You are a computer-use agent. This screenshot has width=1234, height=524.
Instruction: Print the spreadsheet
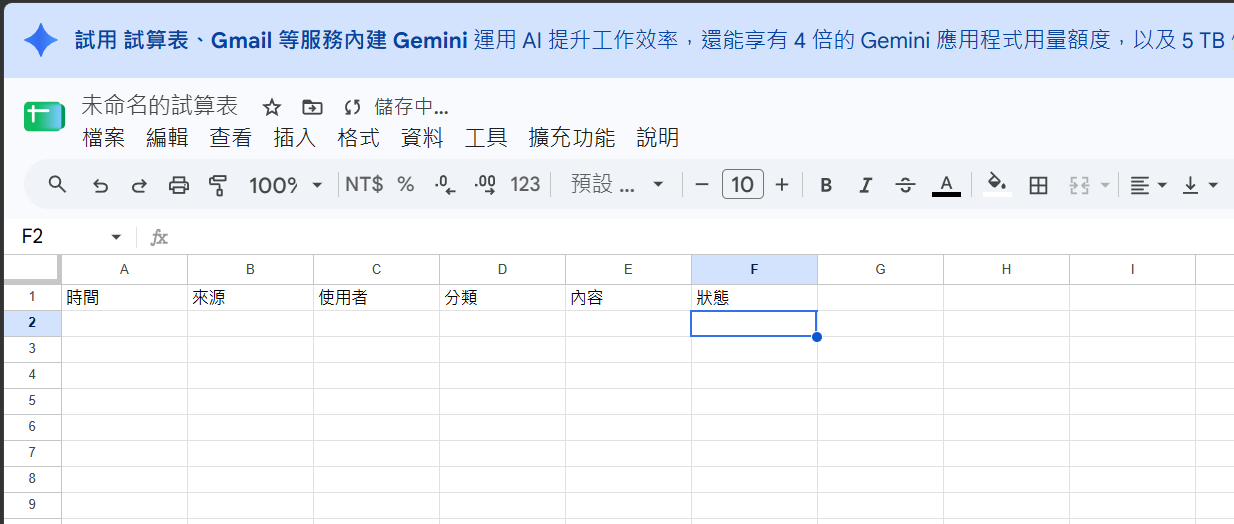point(179,185)
